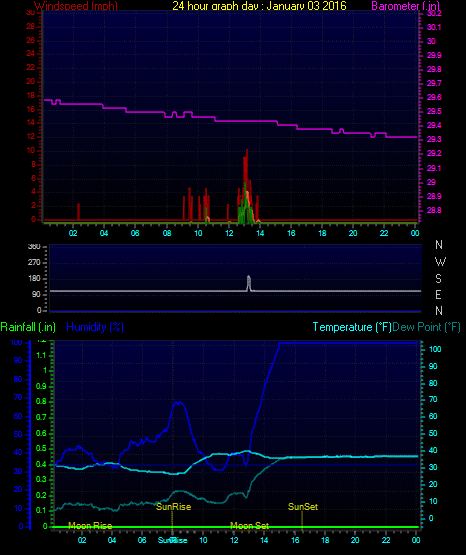Select the graph title January 03 2016
This screenshot has width=466, height=555.
point(306,6)
